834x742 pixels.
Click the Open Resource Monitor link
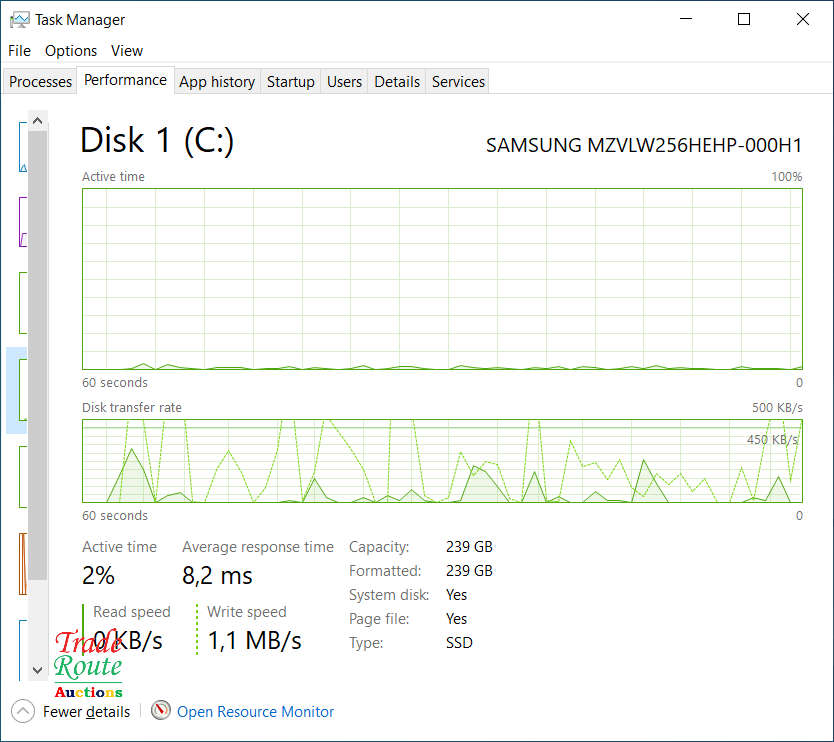tap(255, 712)
